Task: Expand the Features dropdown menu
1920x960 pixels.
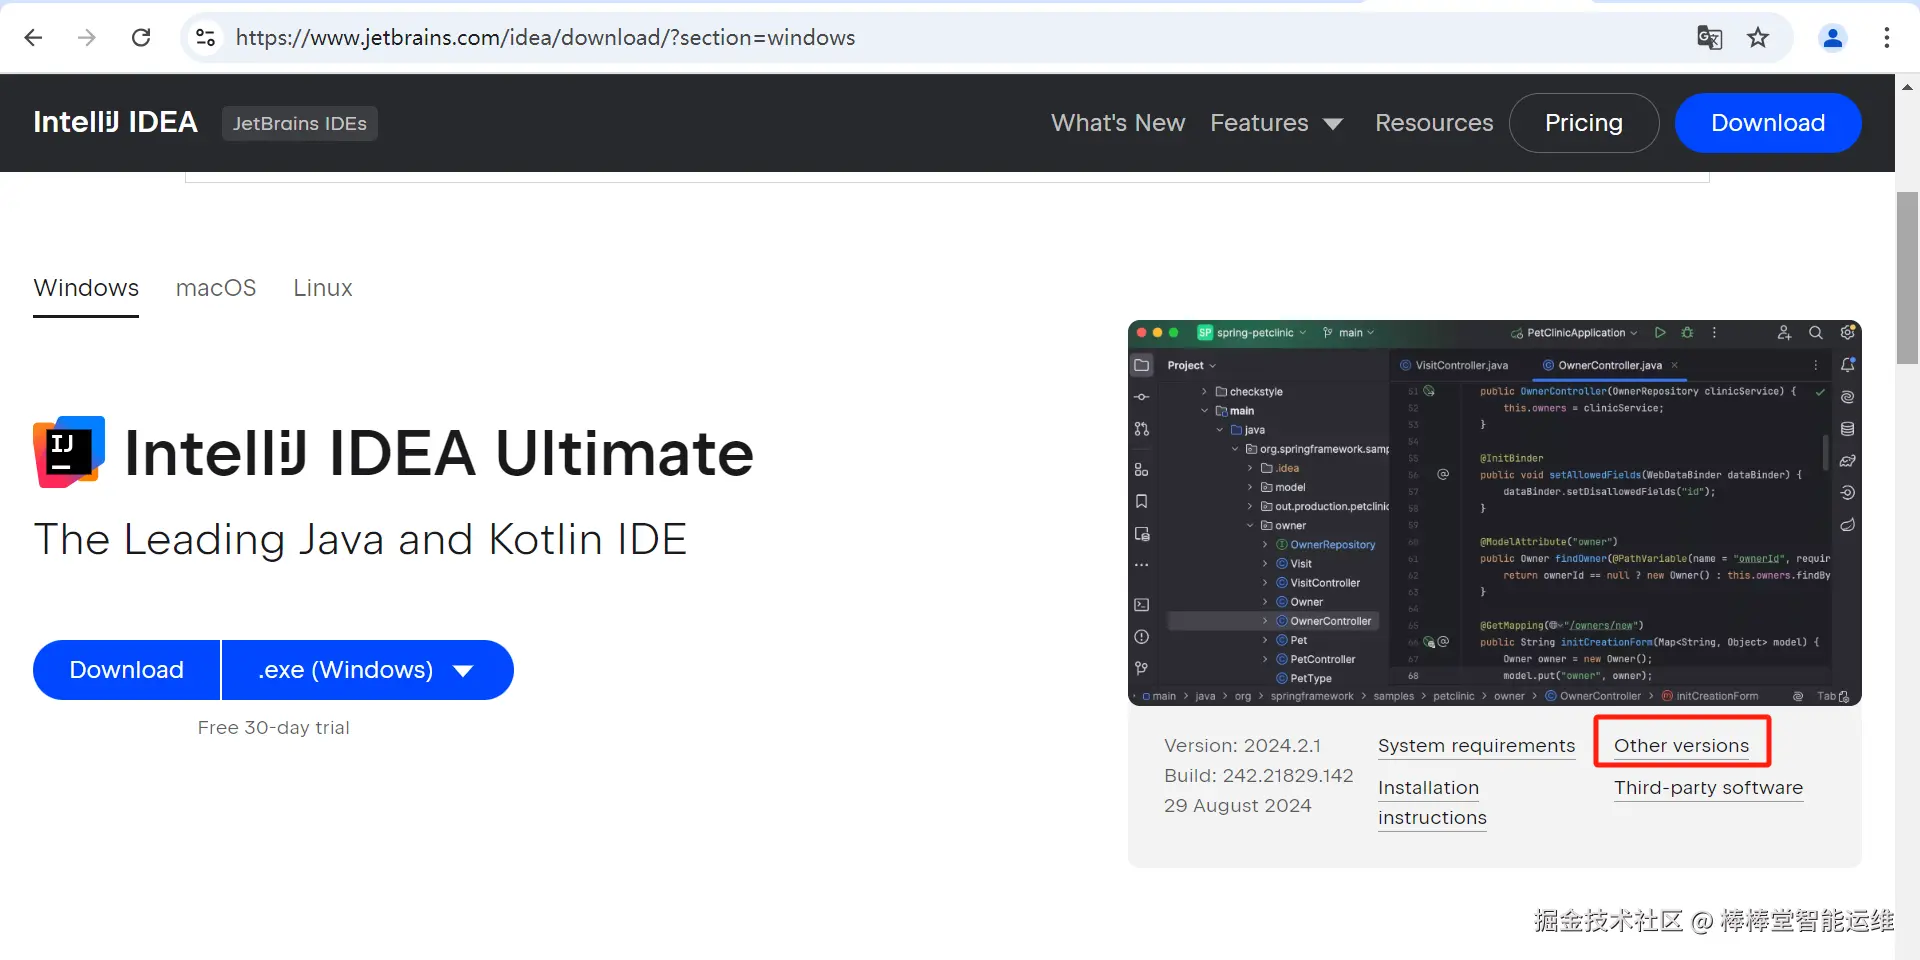Action: 1276,123
